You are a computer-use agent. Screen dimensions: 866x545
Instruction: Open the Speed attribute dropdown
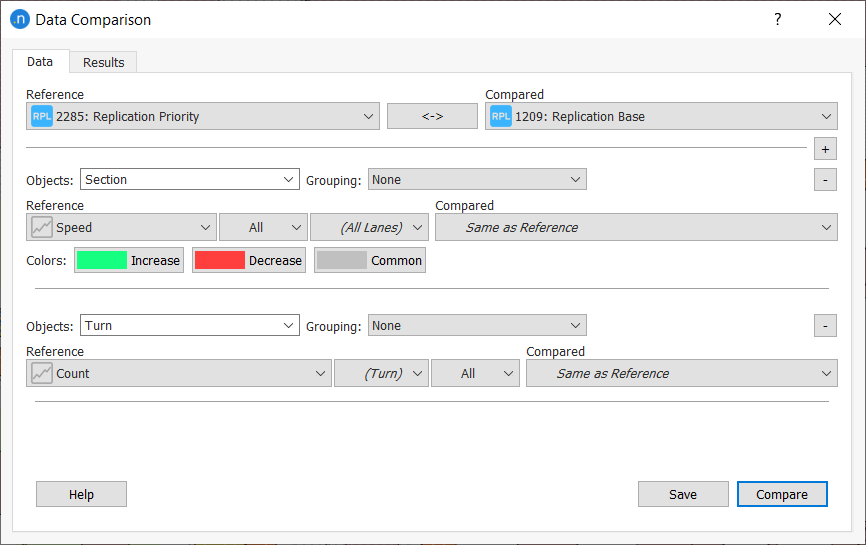tap(121, 228)
